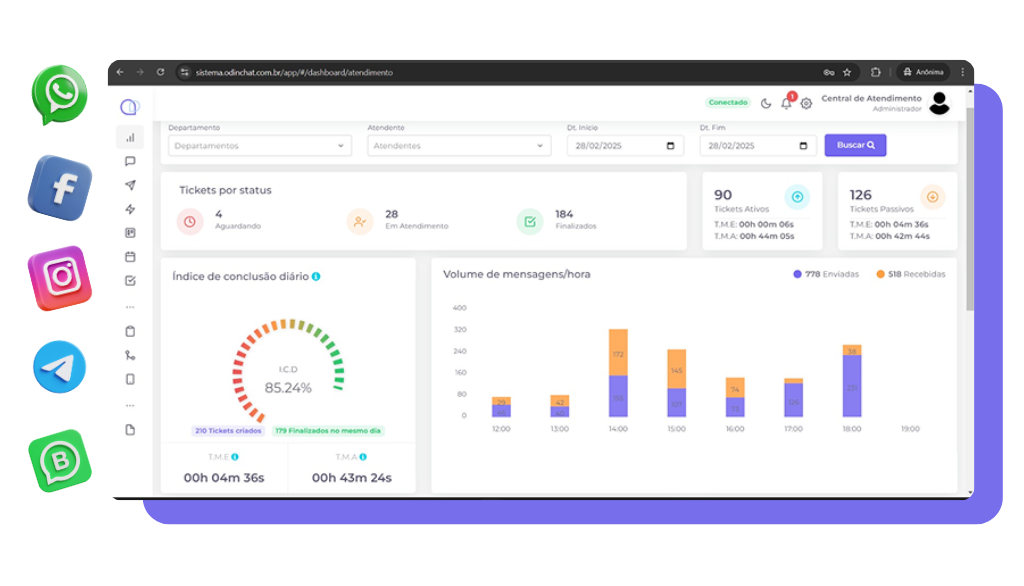
Task: Click the page vertical scrollbar
Action: click(x=970, y=209)
